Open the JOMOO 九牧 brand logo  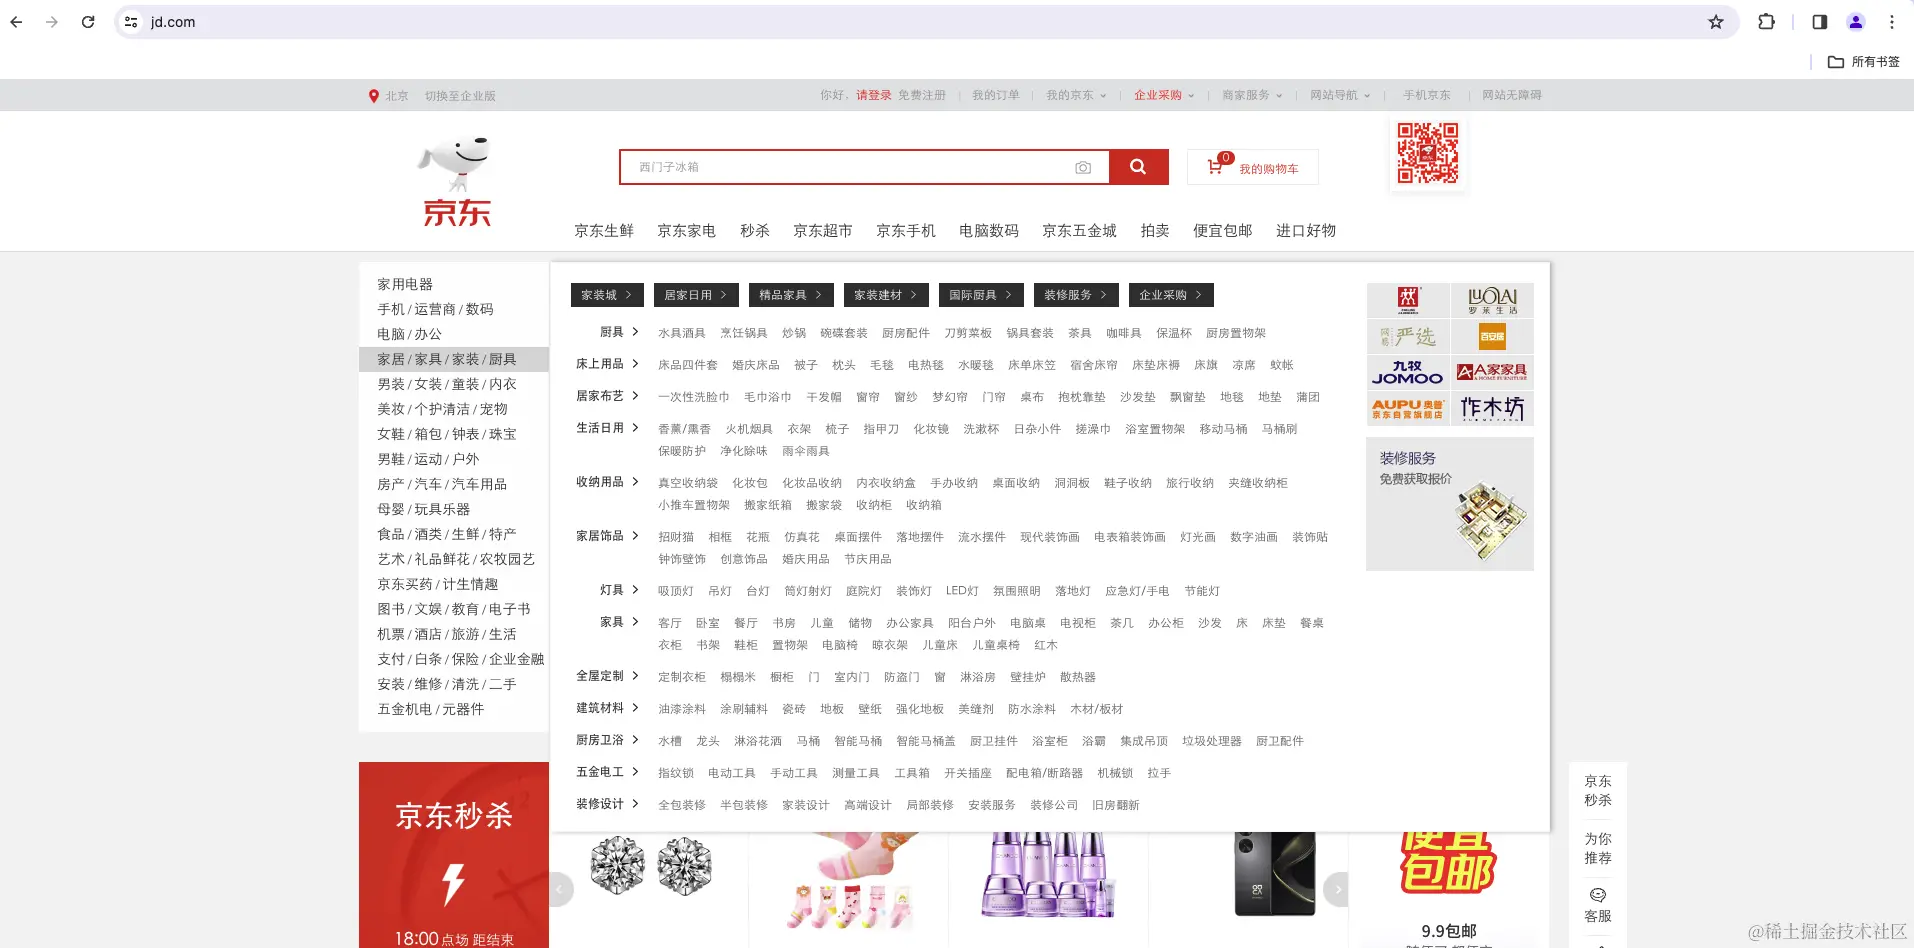[1408, 372]
